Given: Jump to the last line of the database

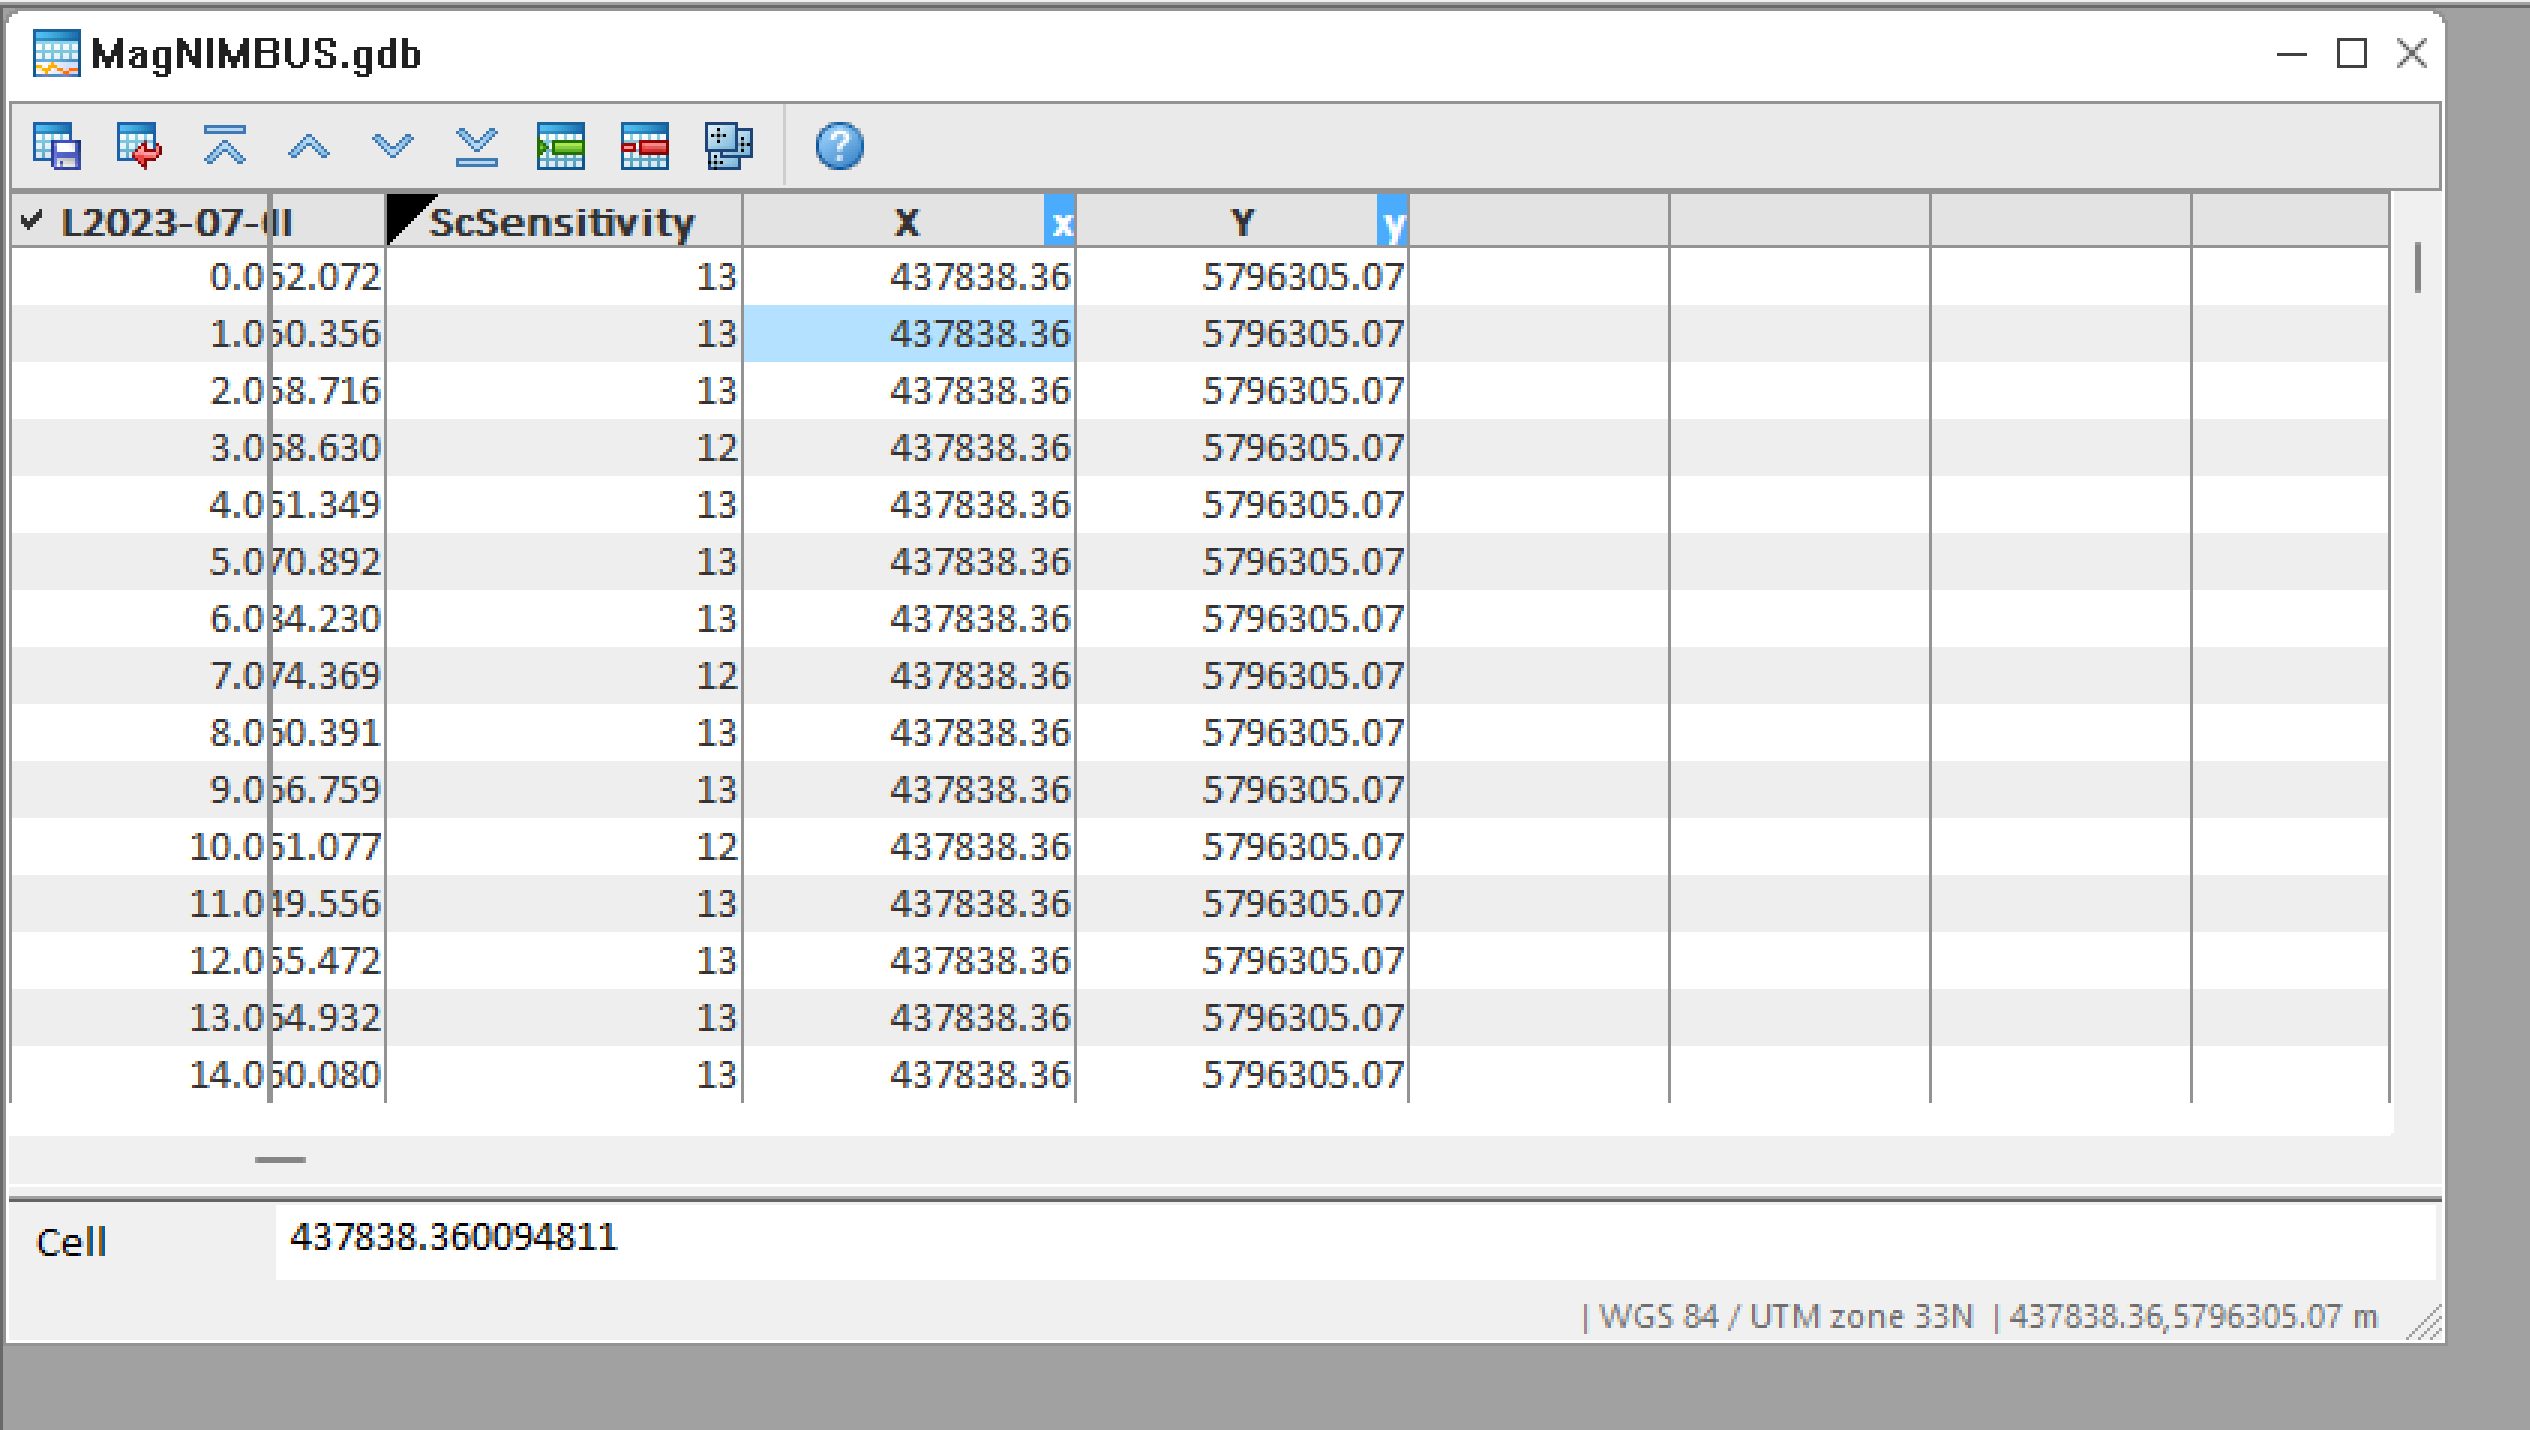Looking at the screenshot, I should pos(478,148).
